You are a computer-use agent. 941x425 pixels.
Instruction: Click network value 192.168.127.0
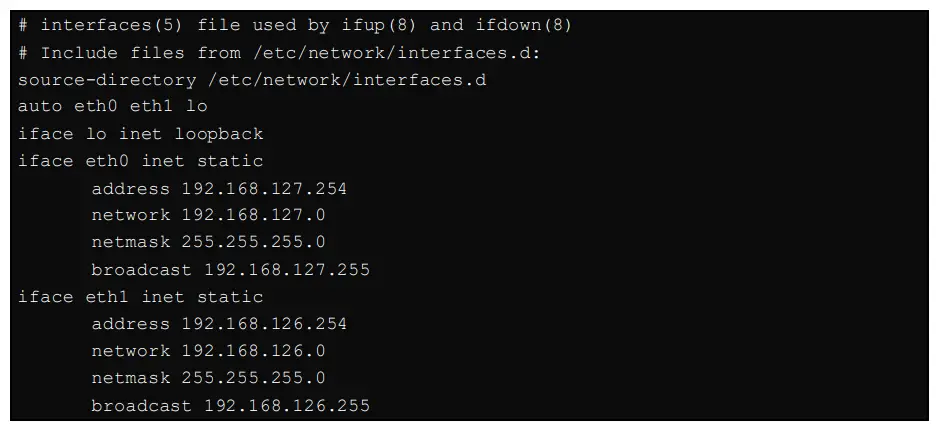pos(253,215)
